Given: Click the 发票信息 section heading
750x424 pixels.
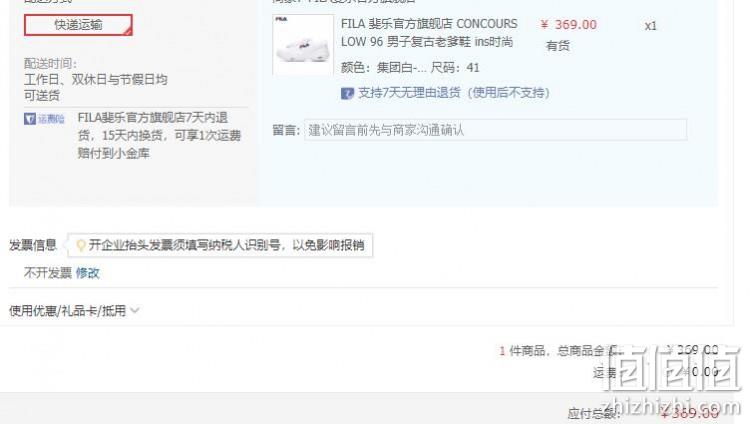Looking at the screenshot, I should point(33,245).
